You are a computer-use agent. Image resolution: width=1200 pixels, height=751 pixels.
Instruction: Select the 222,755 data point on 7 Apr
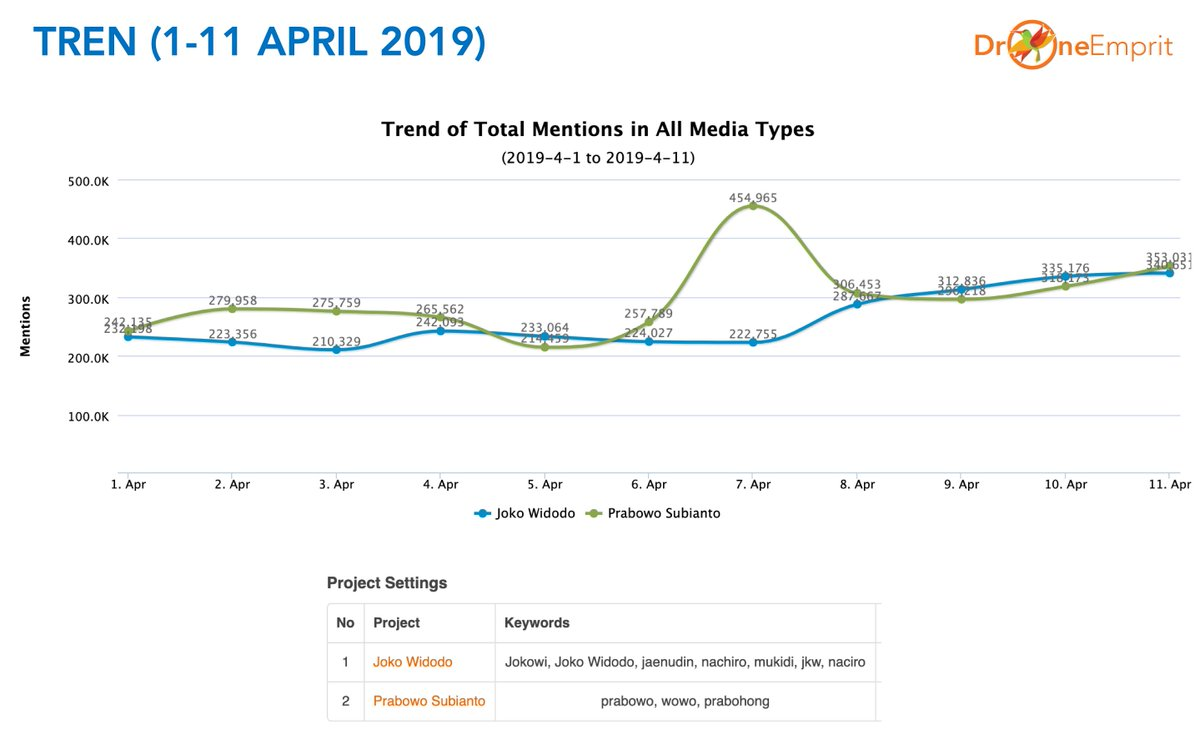click(x=753, y=342)
